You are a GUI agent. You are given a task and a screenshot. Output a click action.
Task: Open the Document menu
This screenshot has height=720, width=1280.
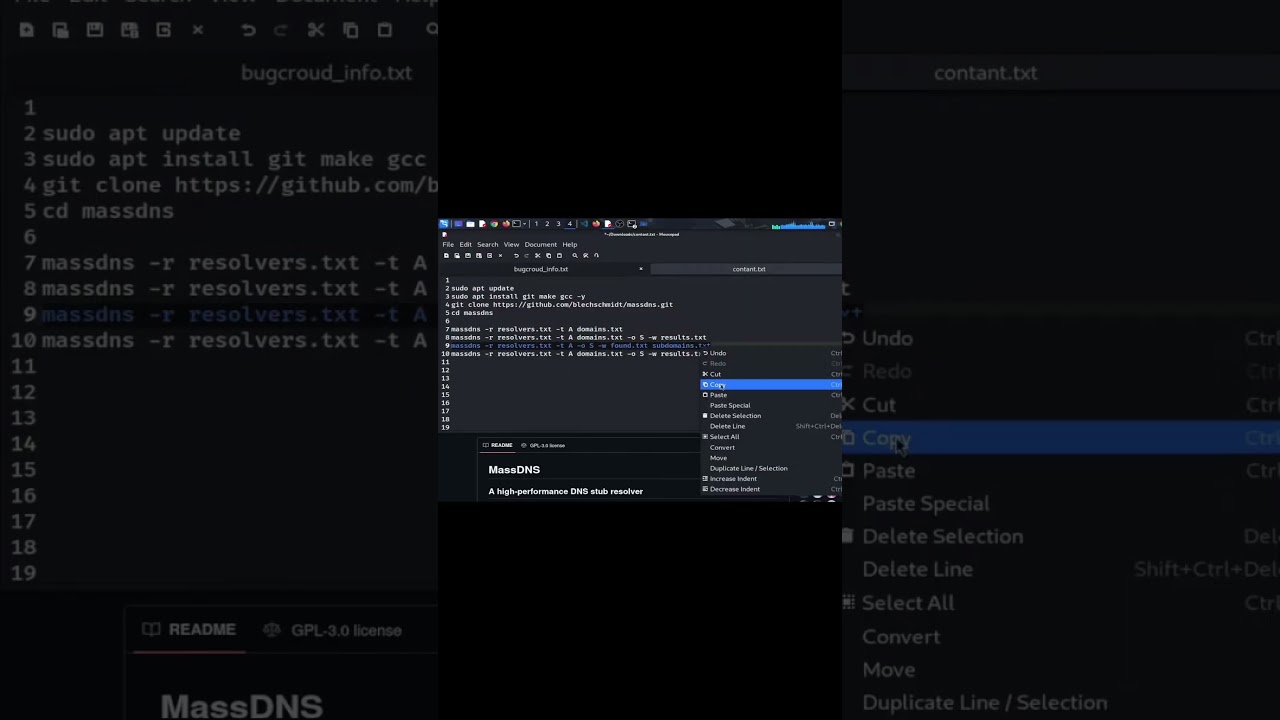click(x=541, y=245)
